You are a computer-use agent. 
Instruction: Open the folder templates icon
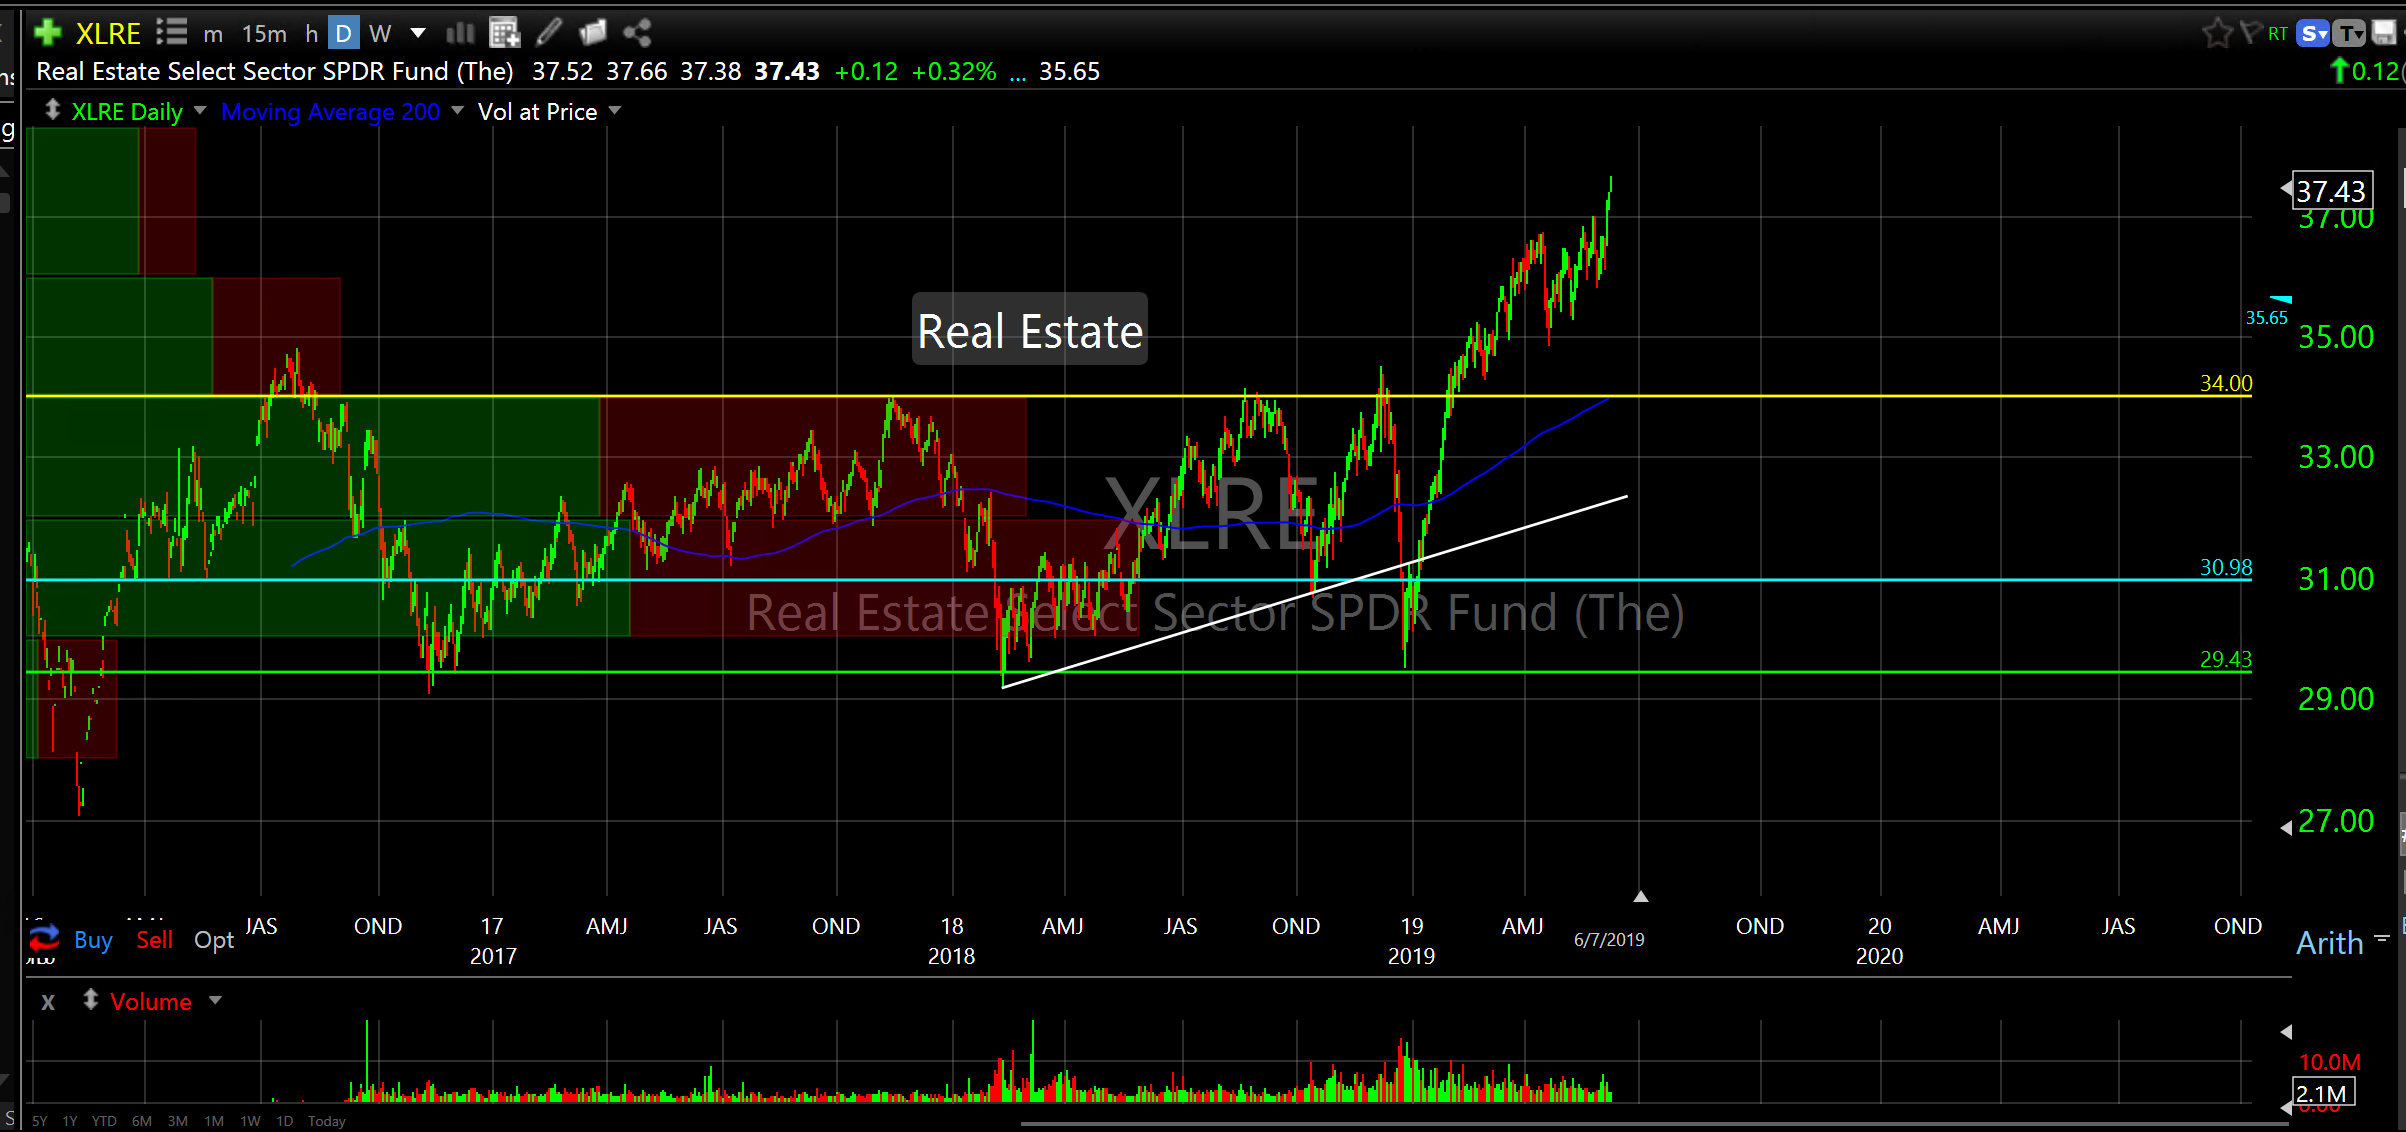[592, 33]
